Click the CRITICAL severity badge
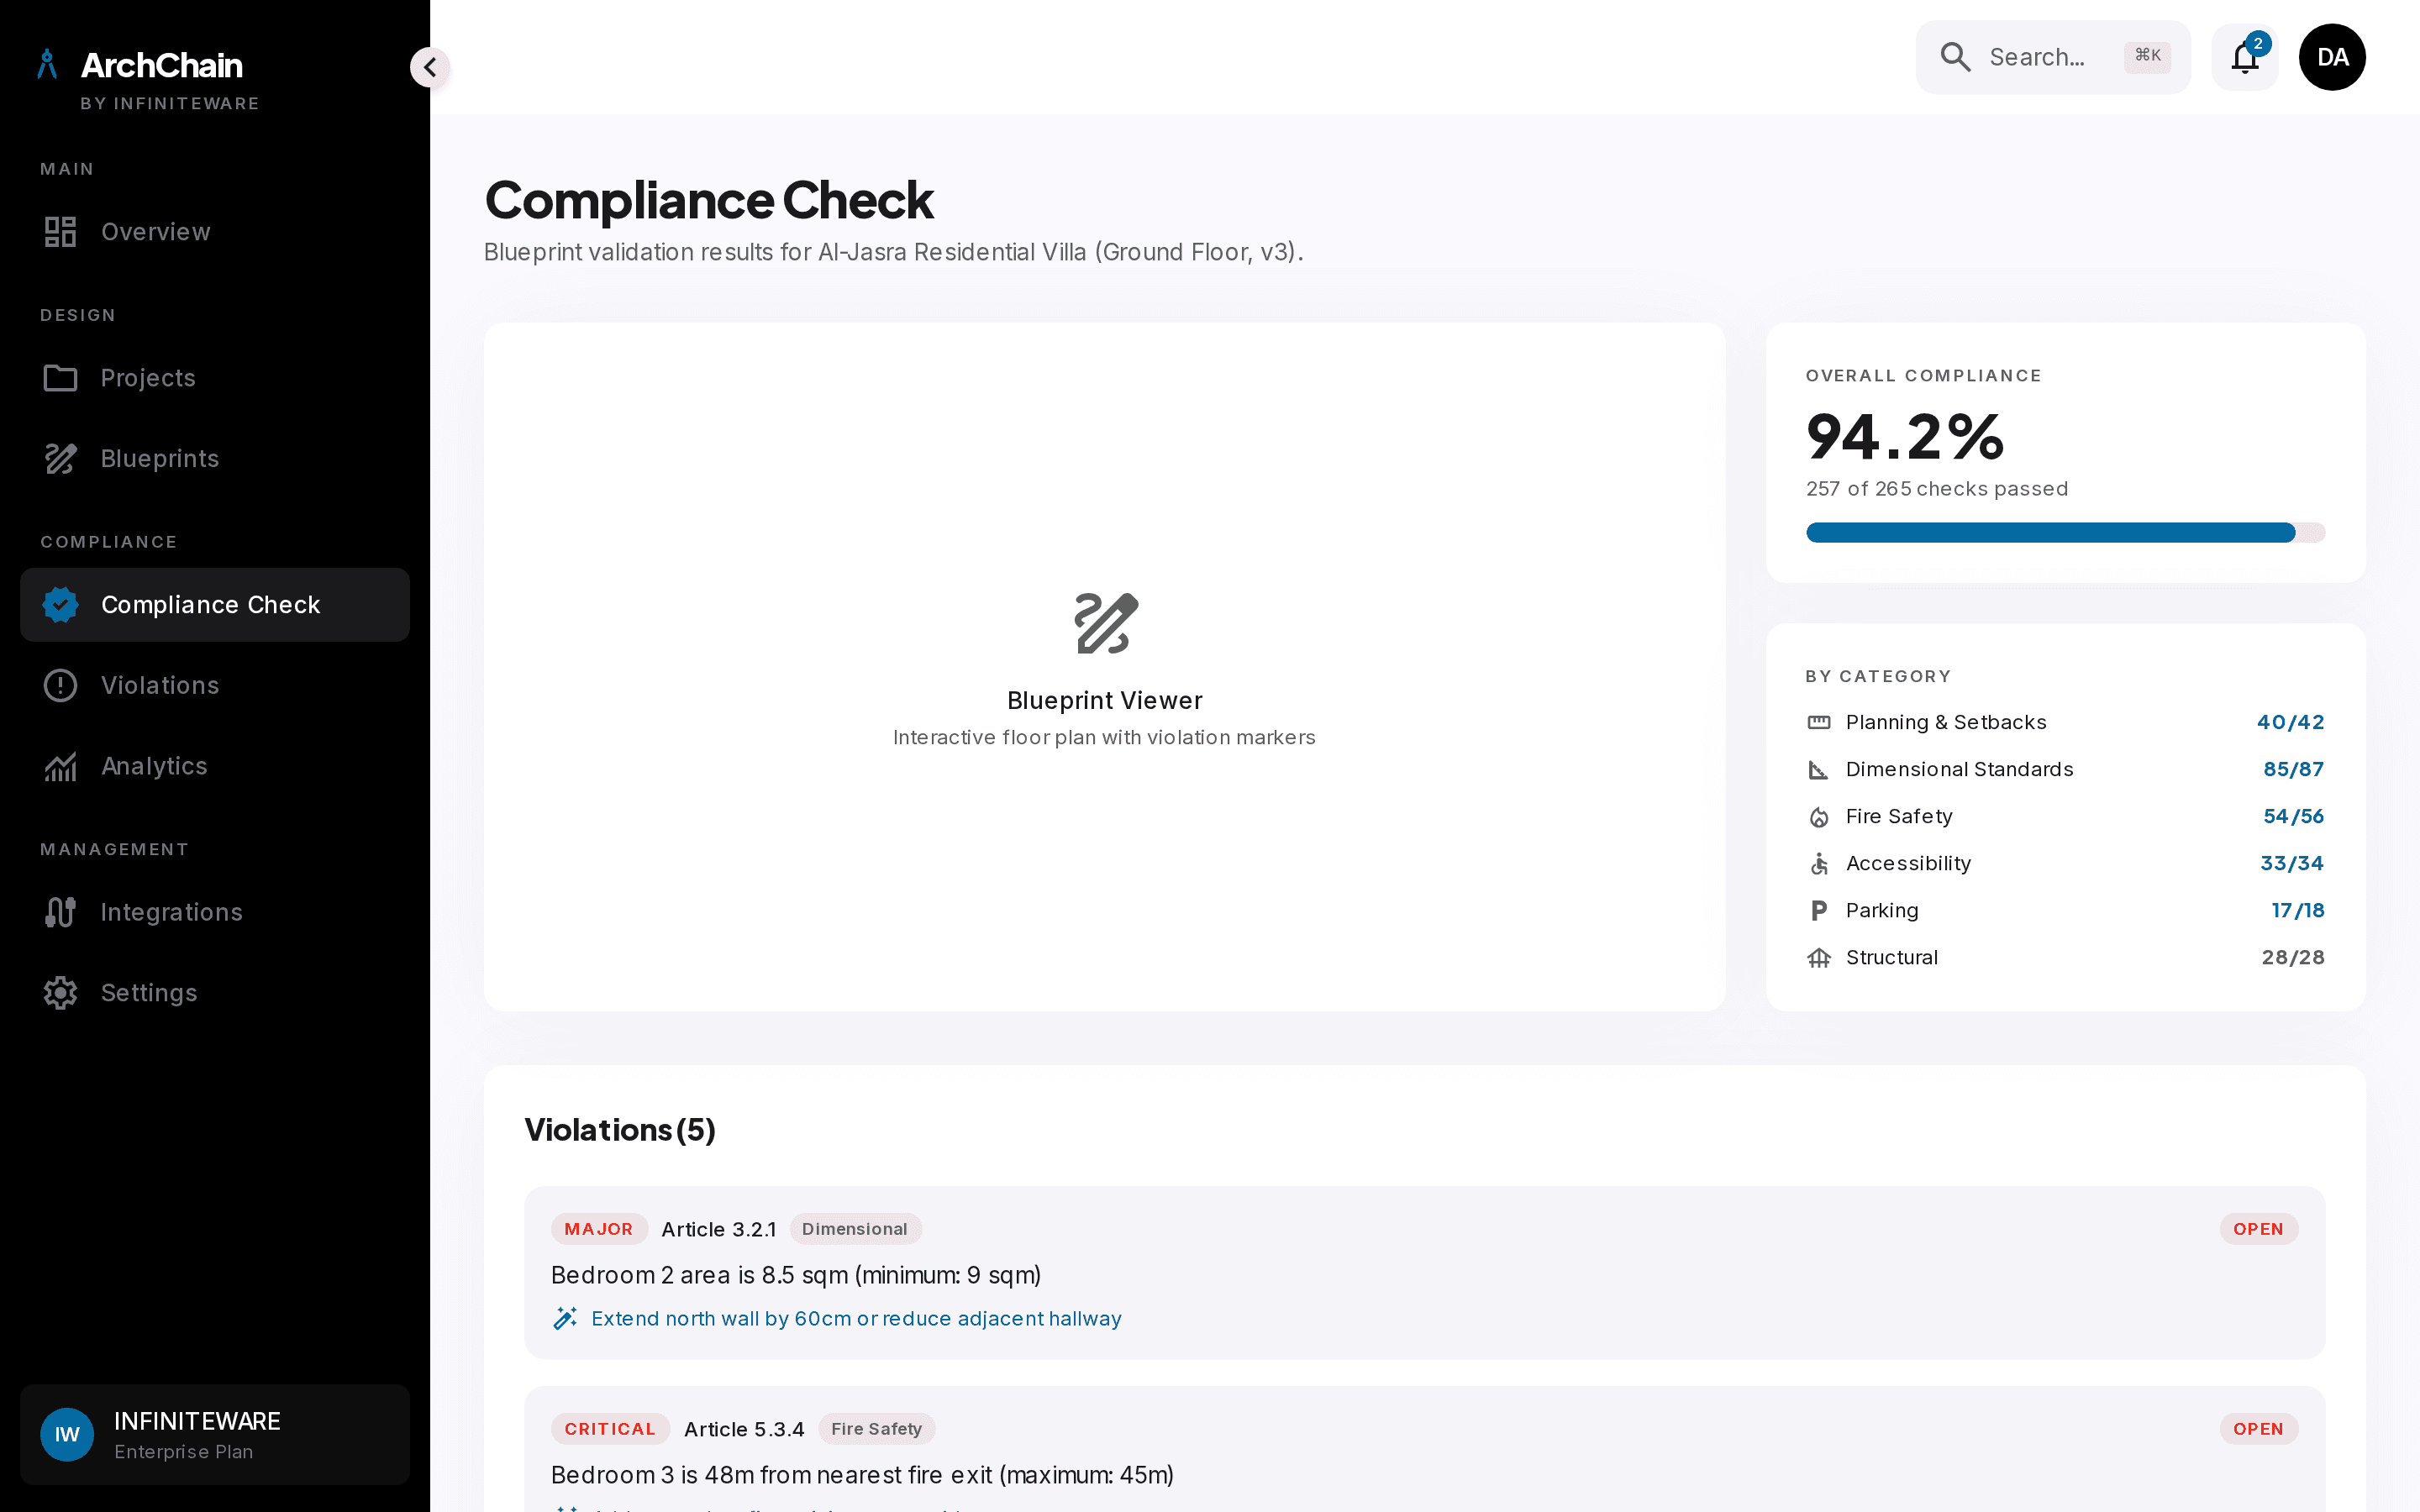This screenshot has height=1512, width=2420. (610, 1429)
